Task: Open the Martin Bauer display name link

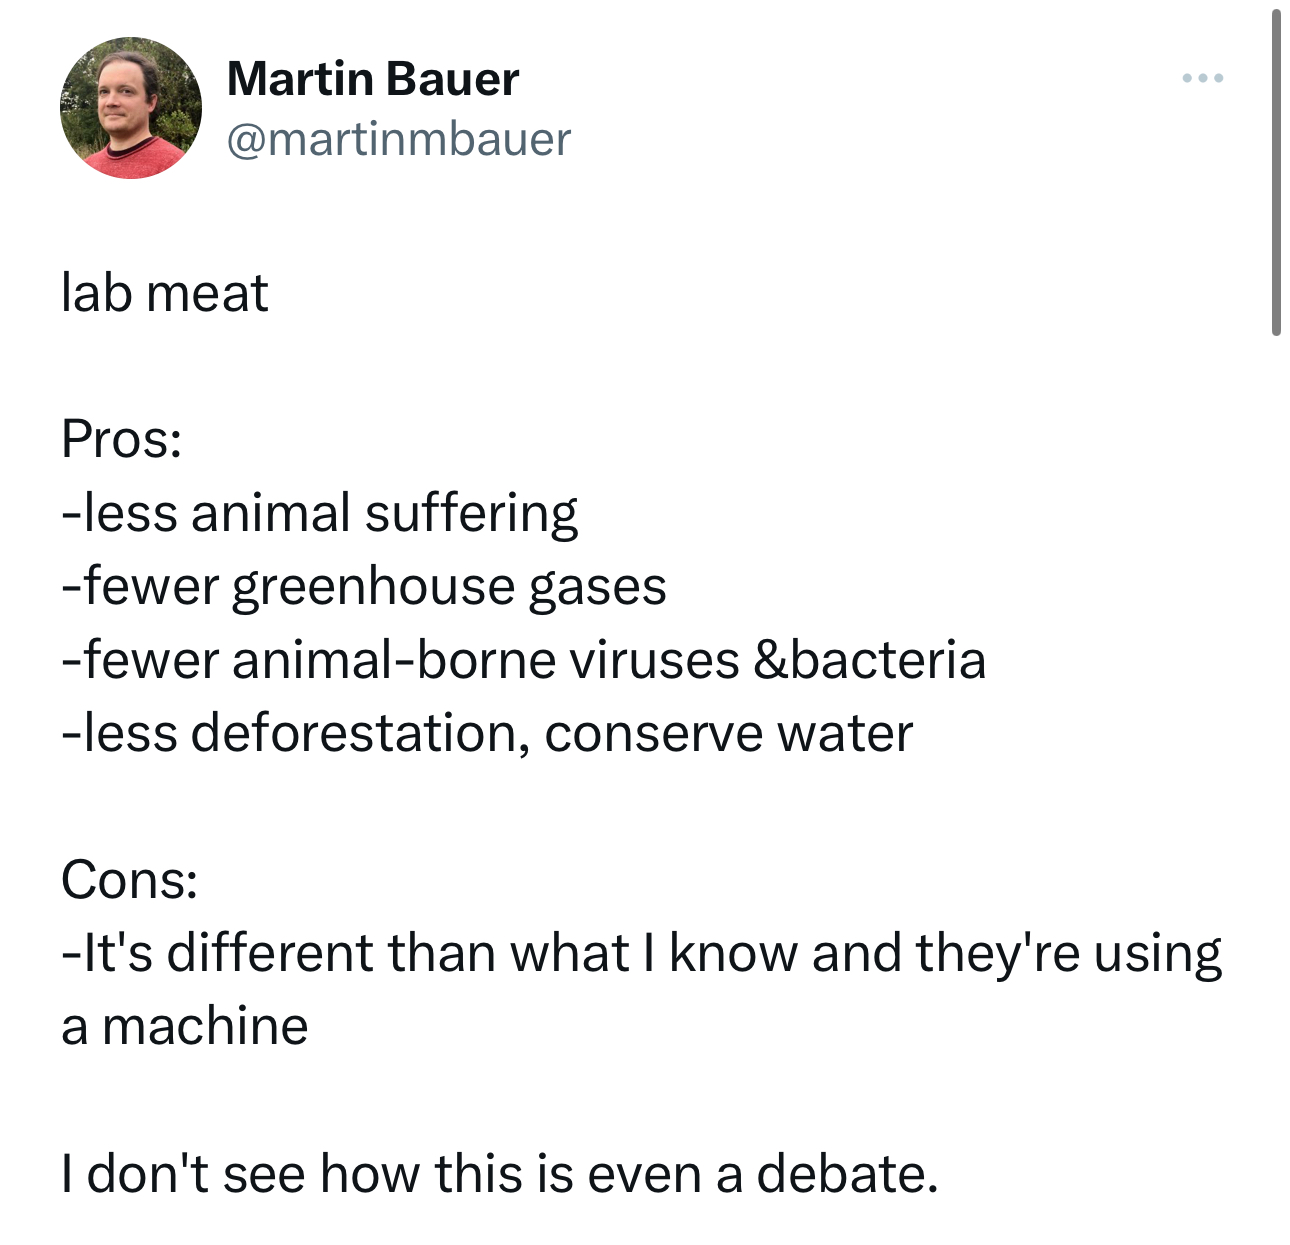Action: coord(372,79)
